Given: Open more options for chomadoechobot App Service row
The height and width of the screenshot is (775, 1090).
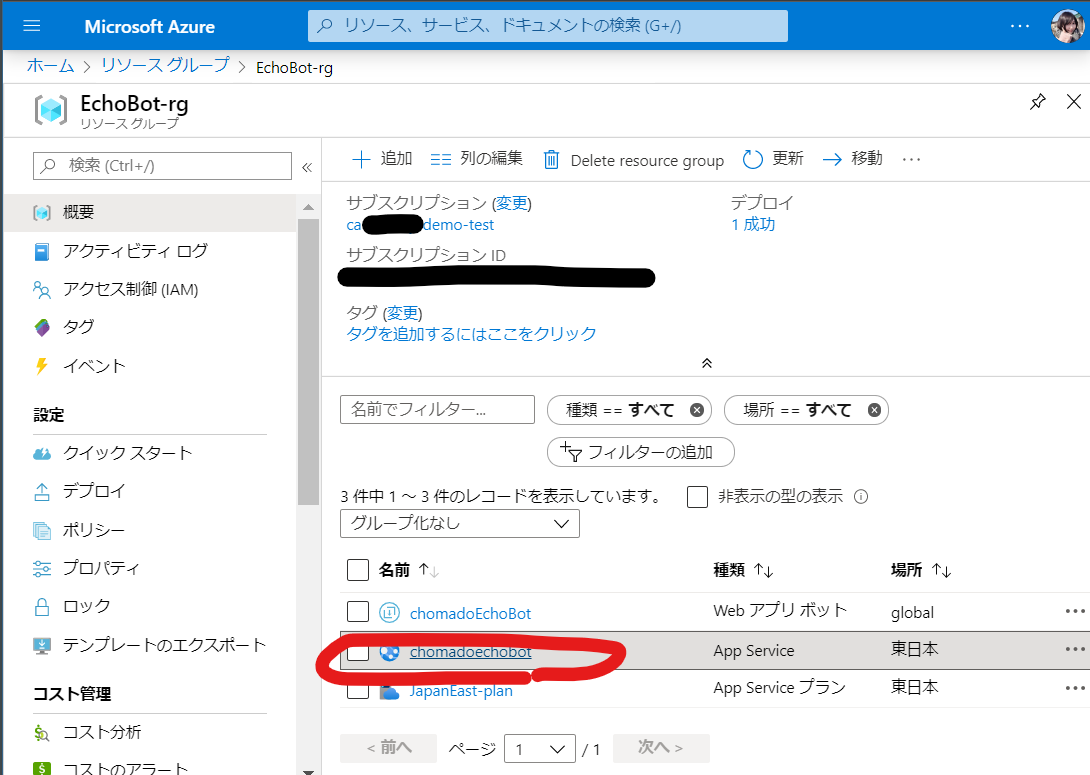Looking at the screenshot, I should (x=1075, y=649).
